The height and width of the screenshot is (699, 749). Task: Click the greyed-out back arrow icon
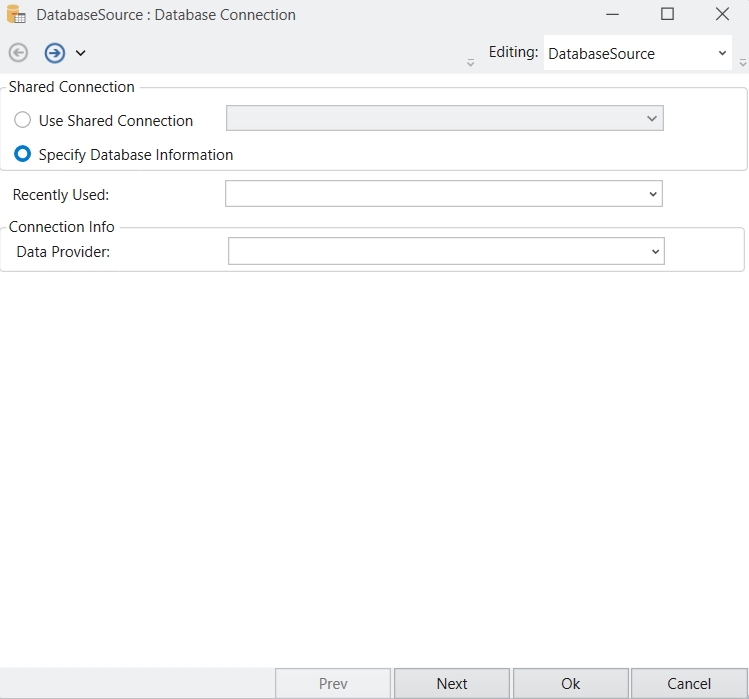pyautogui.click(x=18, y=53)
